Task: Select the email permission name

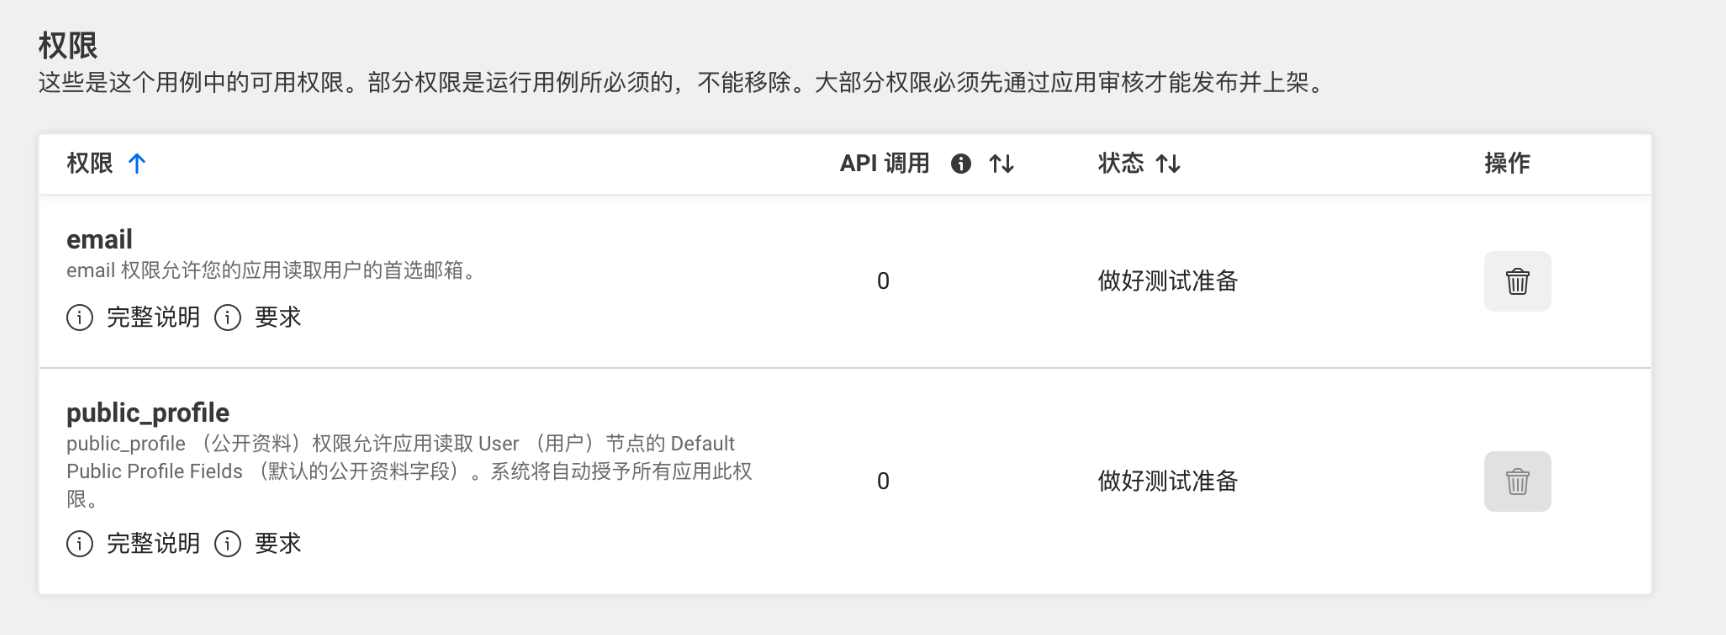Action: coord(99,239)
